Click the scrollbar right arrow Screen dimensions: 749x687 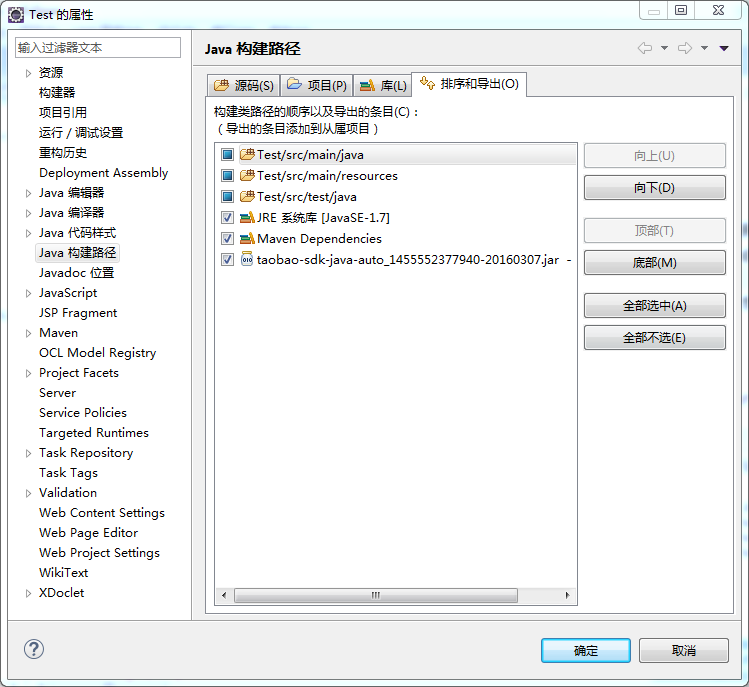pos(567,595)
